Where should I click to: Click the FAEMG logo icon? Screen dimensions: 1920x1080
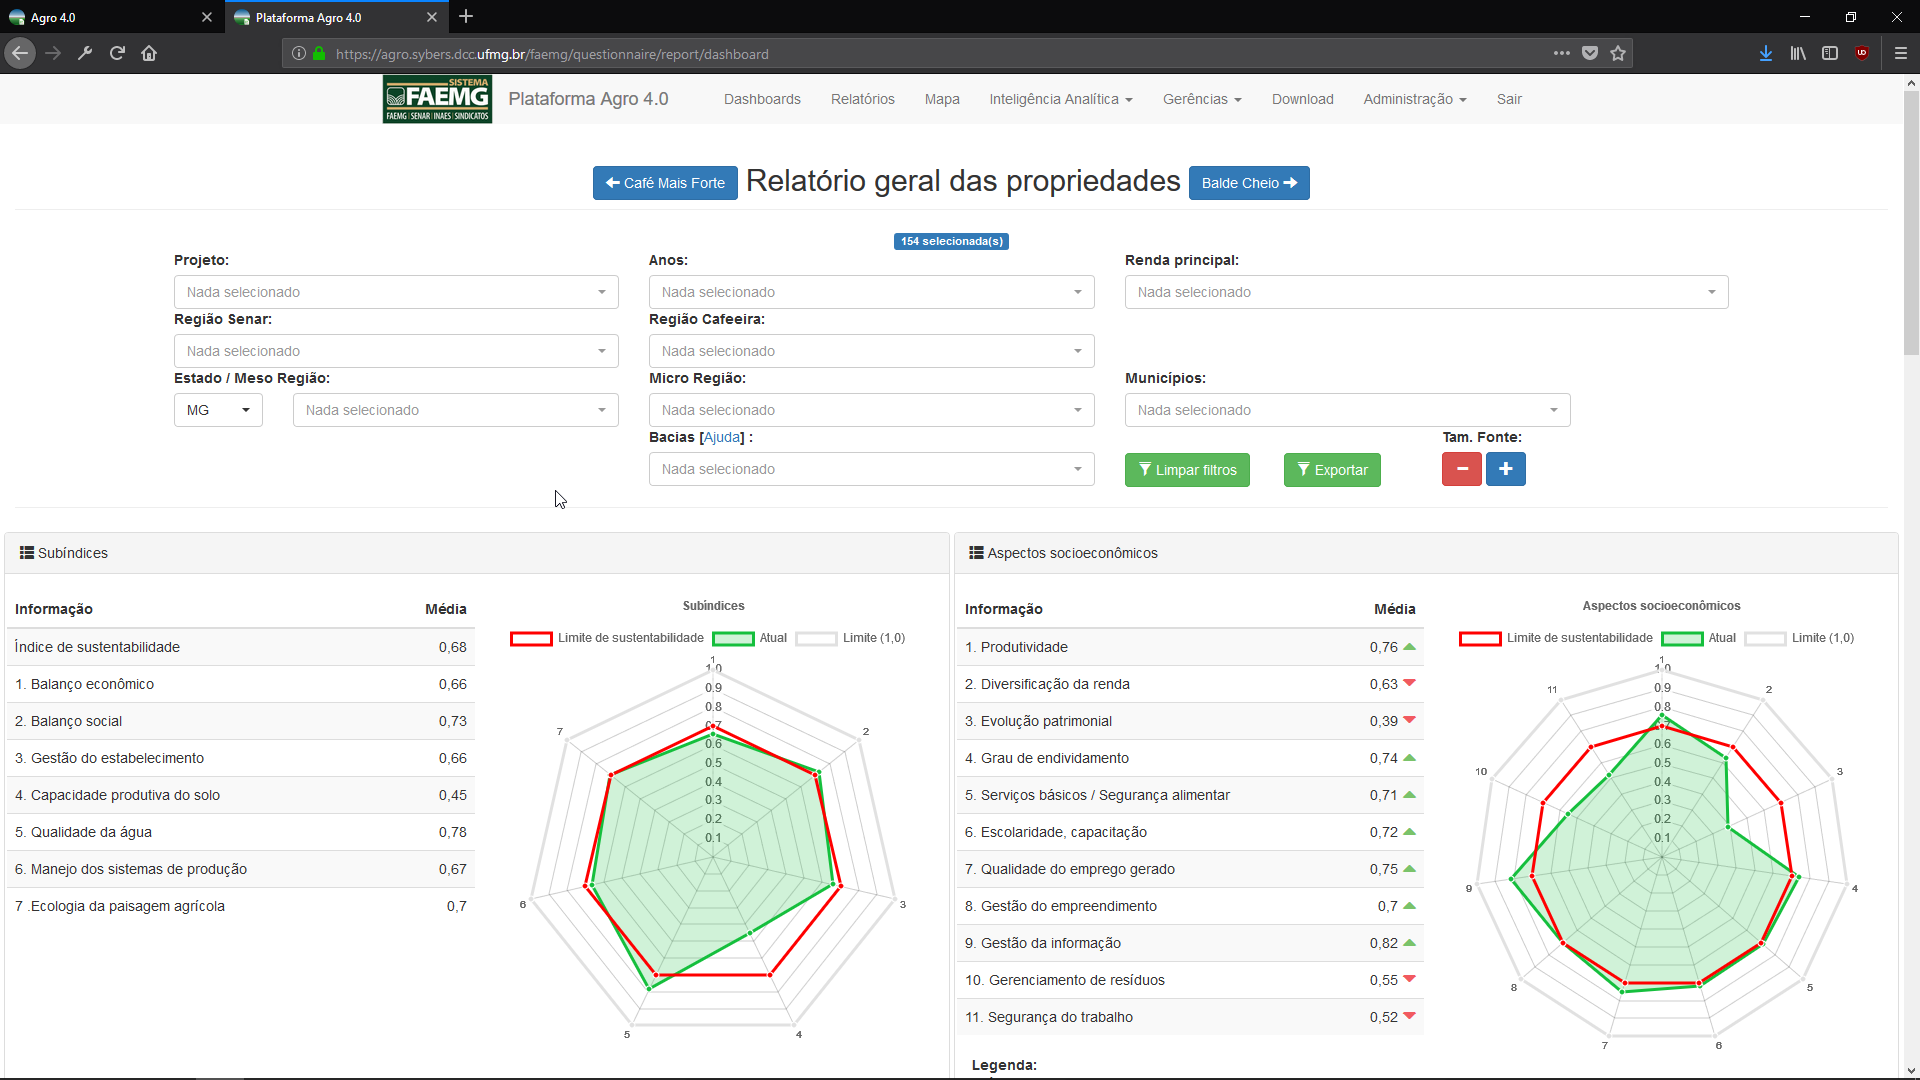point(437,99)
